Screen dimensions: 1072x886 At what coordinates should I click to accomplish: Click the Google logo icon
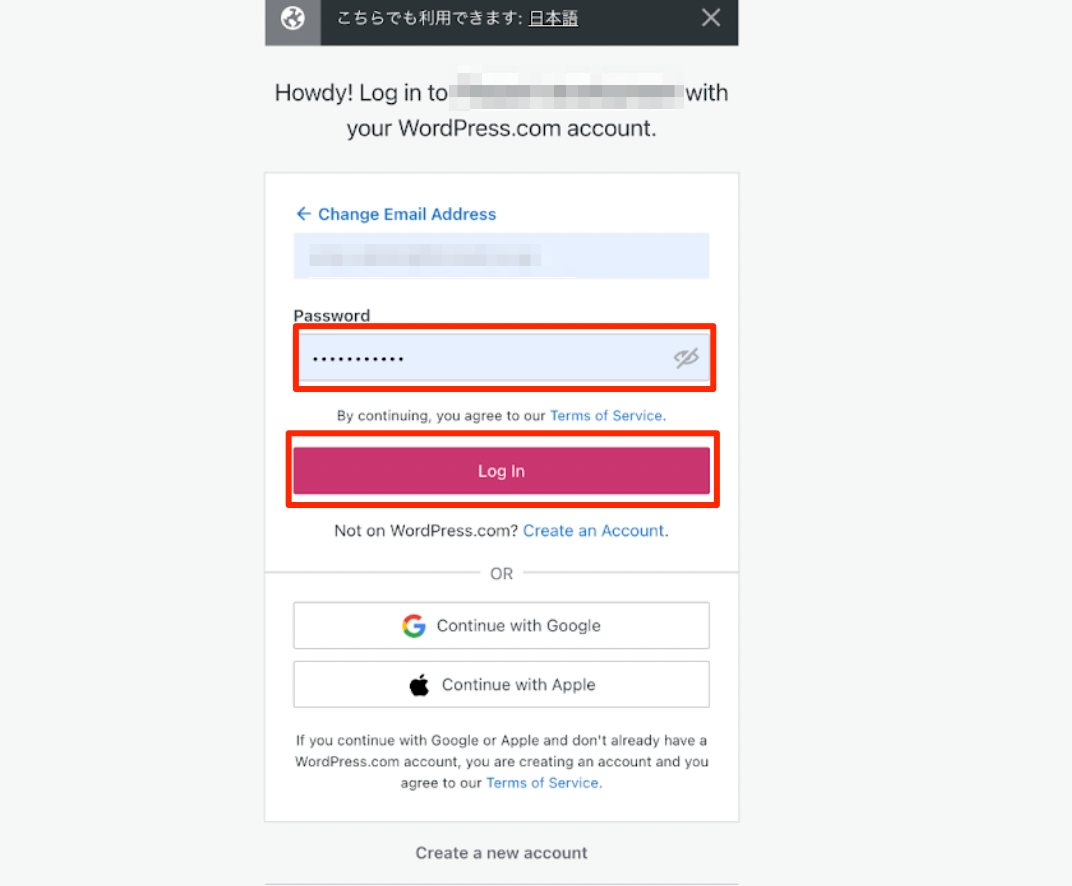click(x=414, y=626)
